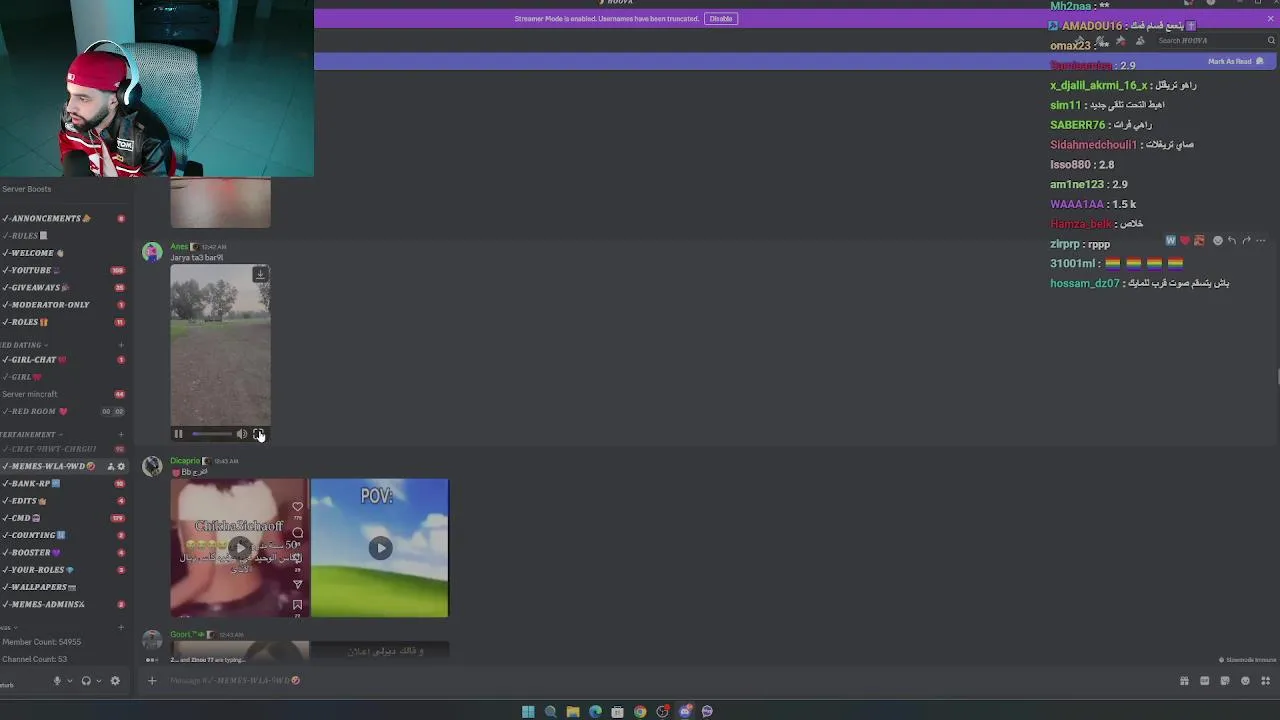Image resolution: width=1280 pixels, height=720 pixels.
Task: Open the CMD channel
Action: 62,518
